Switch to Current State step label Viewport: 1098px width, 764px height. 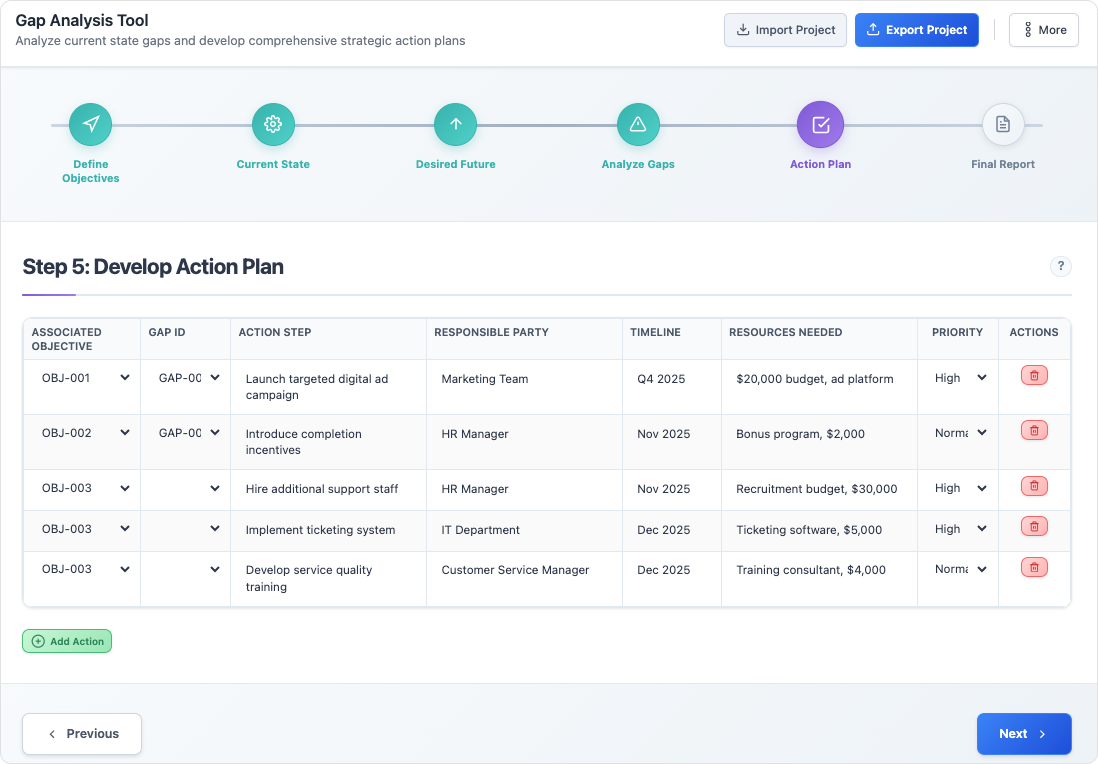pos(273,164)
